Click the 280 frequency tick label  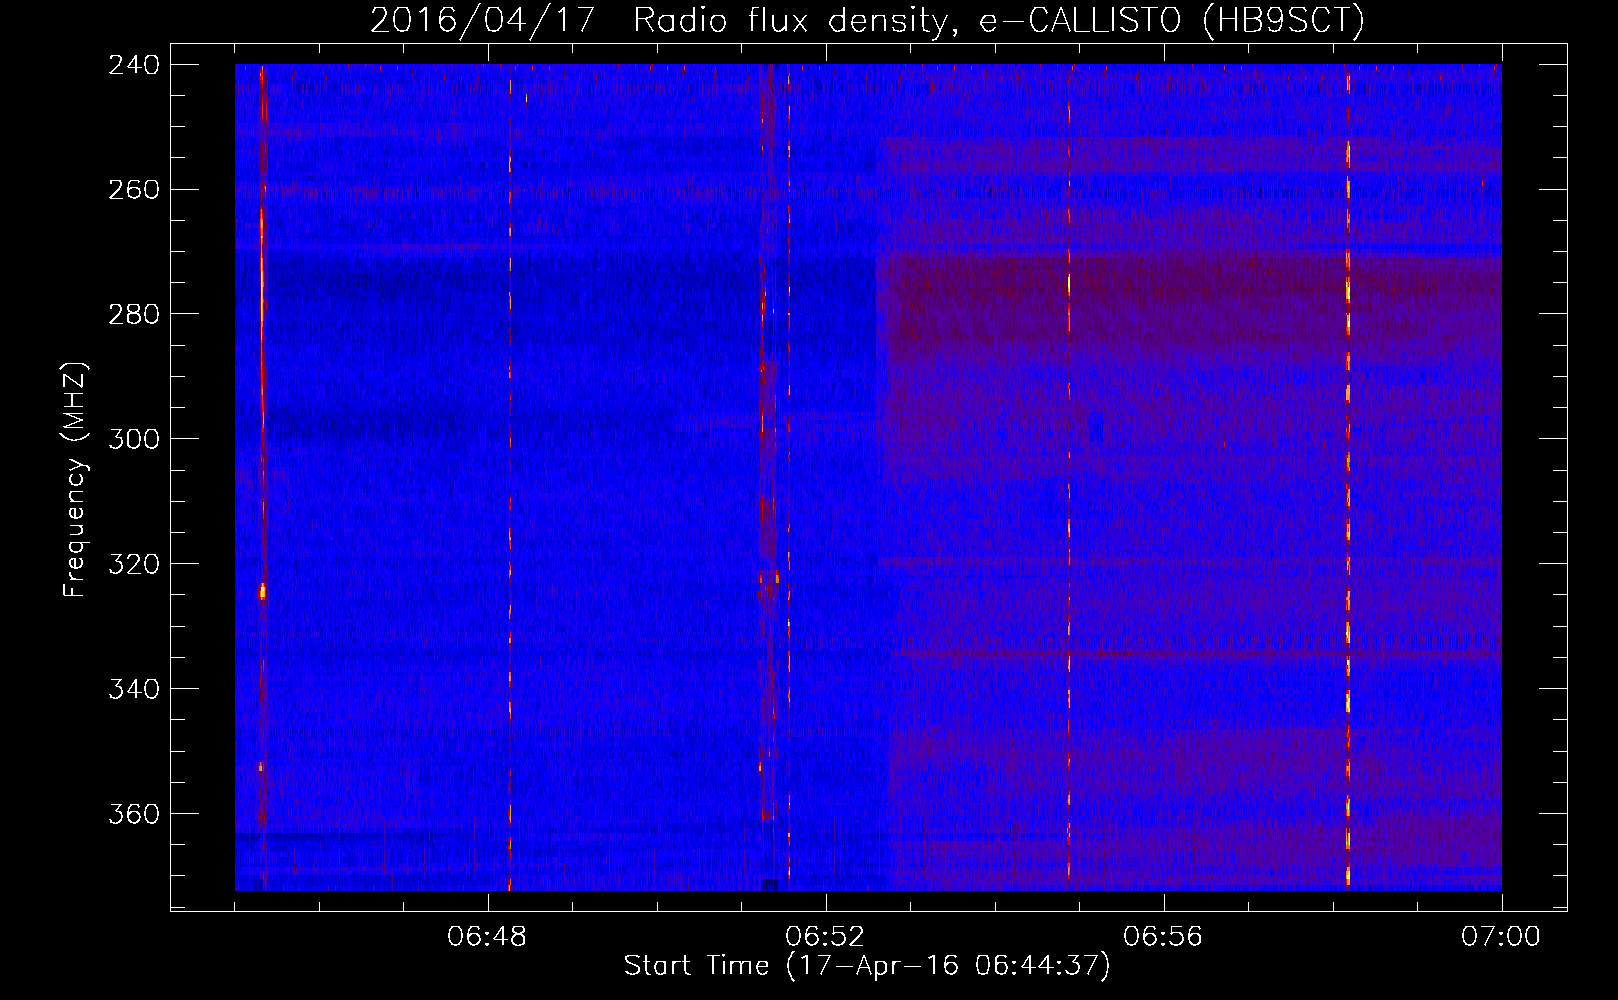(134, 315)
